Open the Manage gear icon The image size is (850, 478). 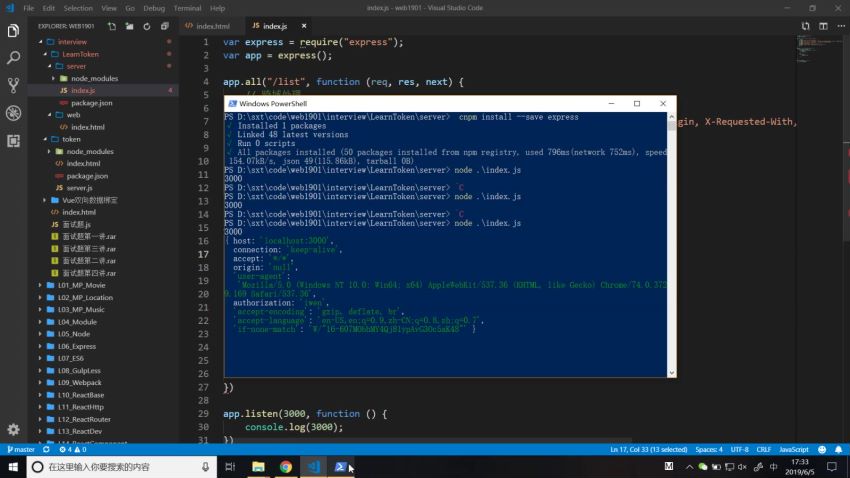(13, 429)
